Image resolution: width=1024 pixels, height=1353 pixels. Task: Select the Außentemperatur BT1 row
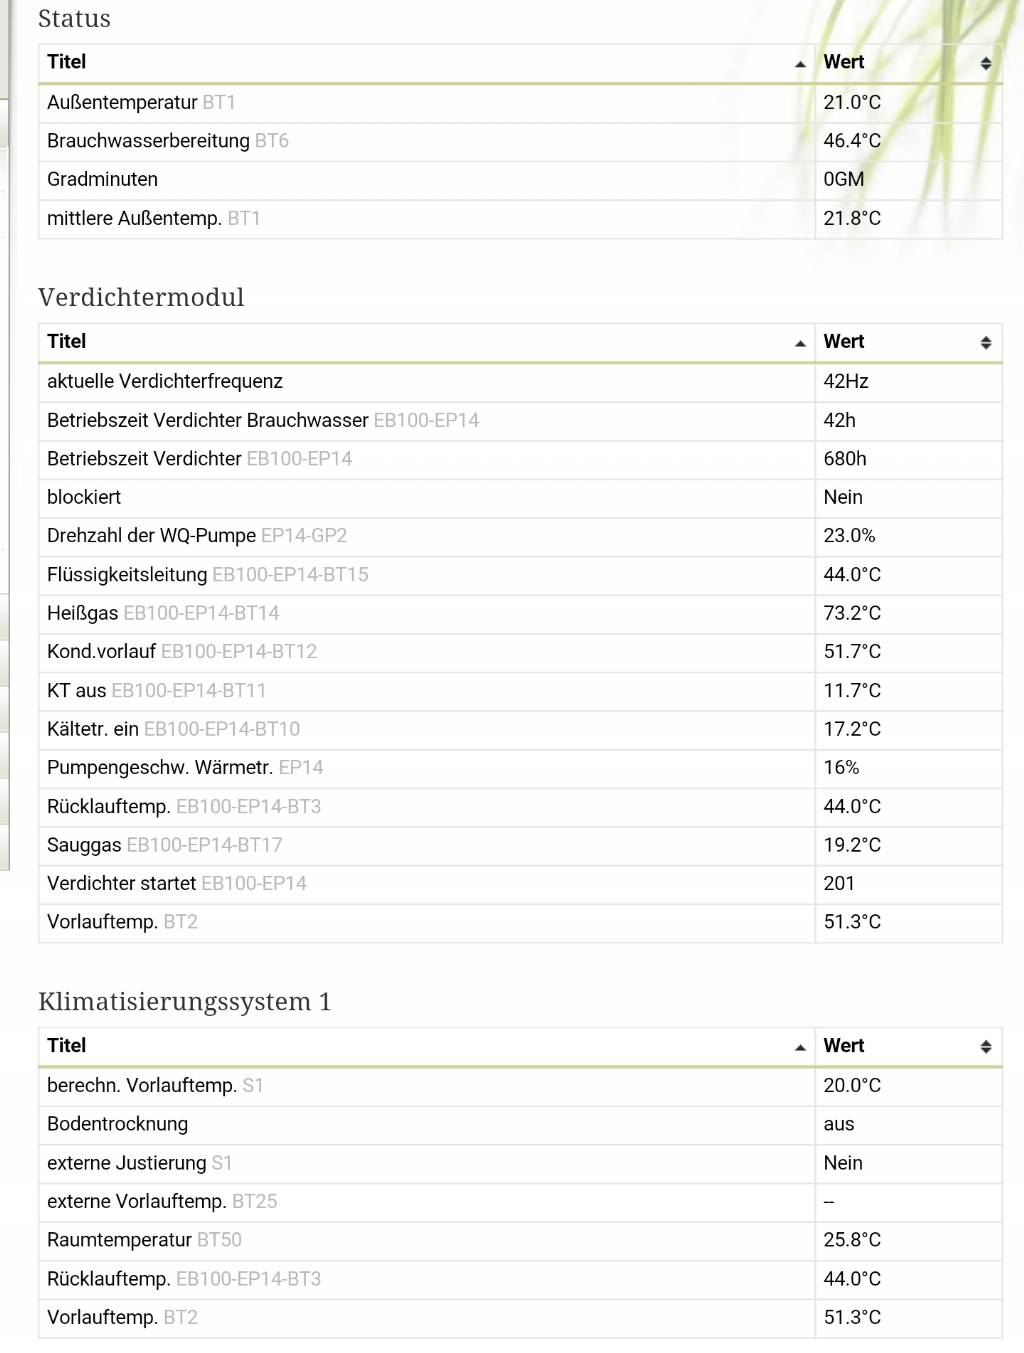[x=520, y=103]
